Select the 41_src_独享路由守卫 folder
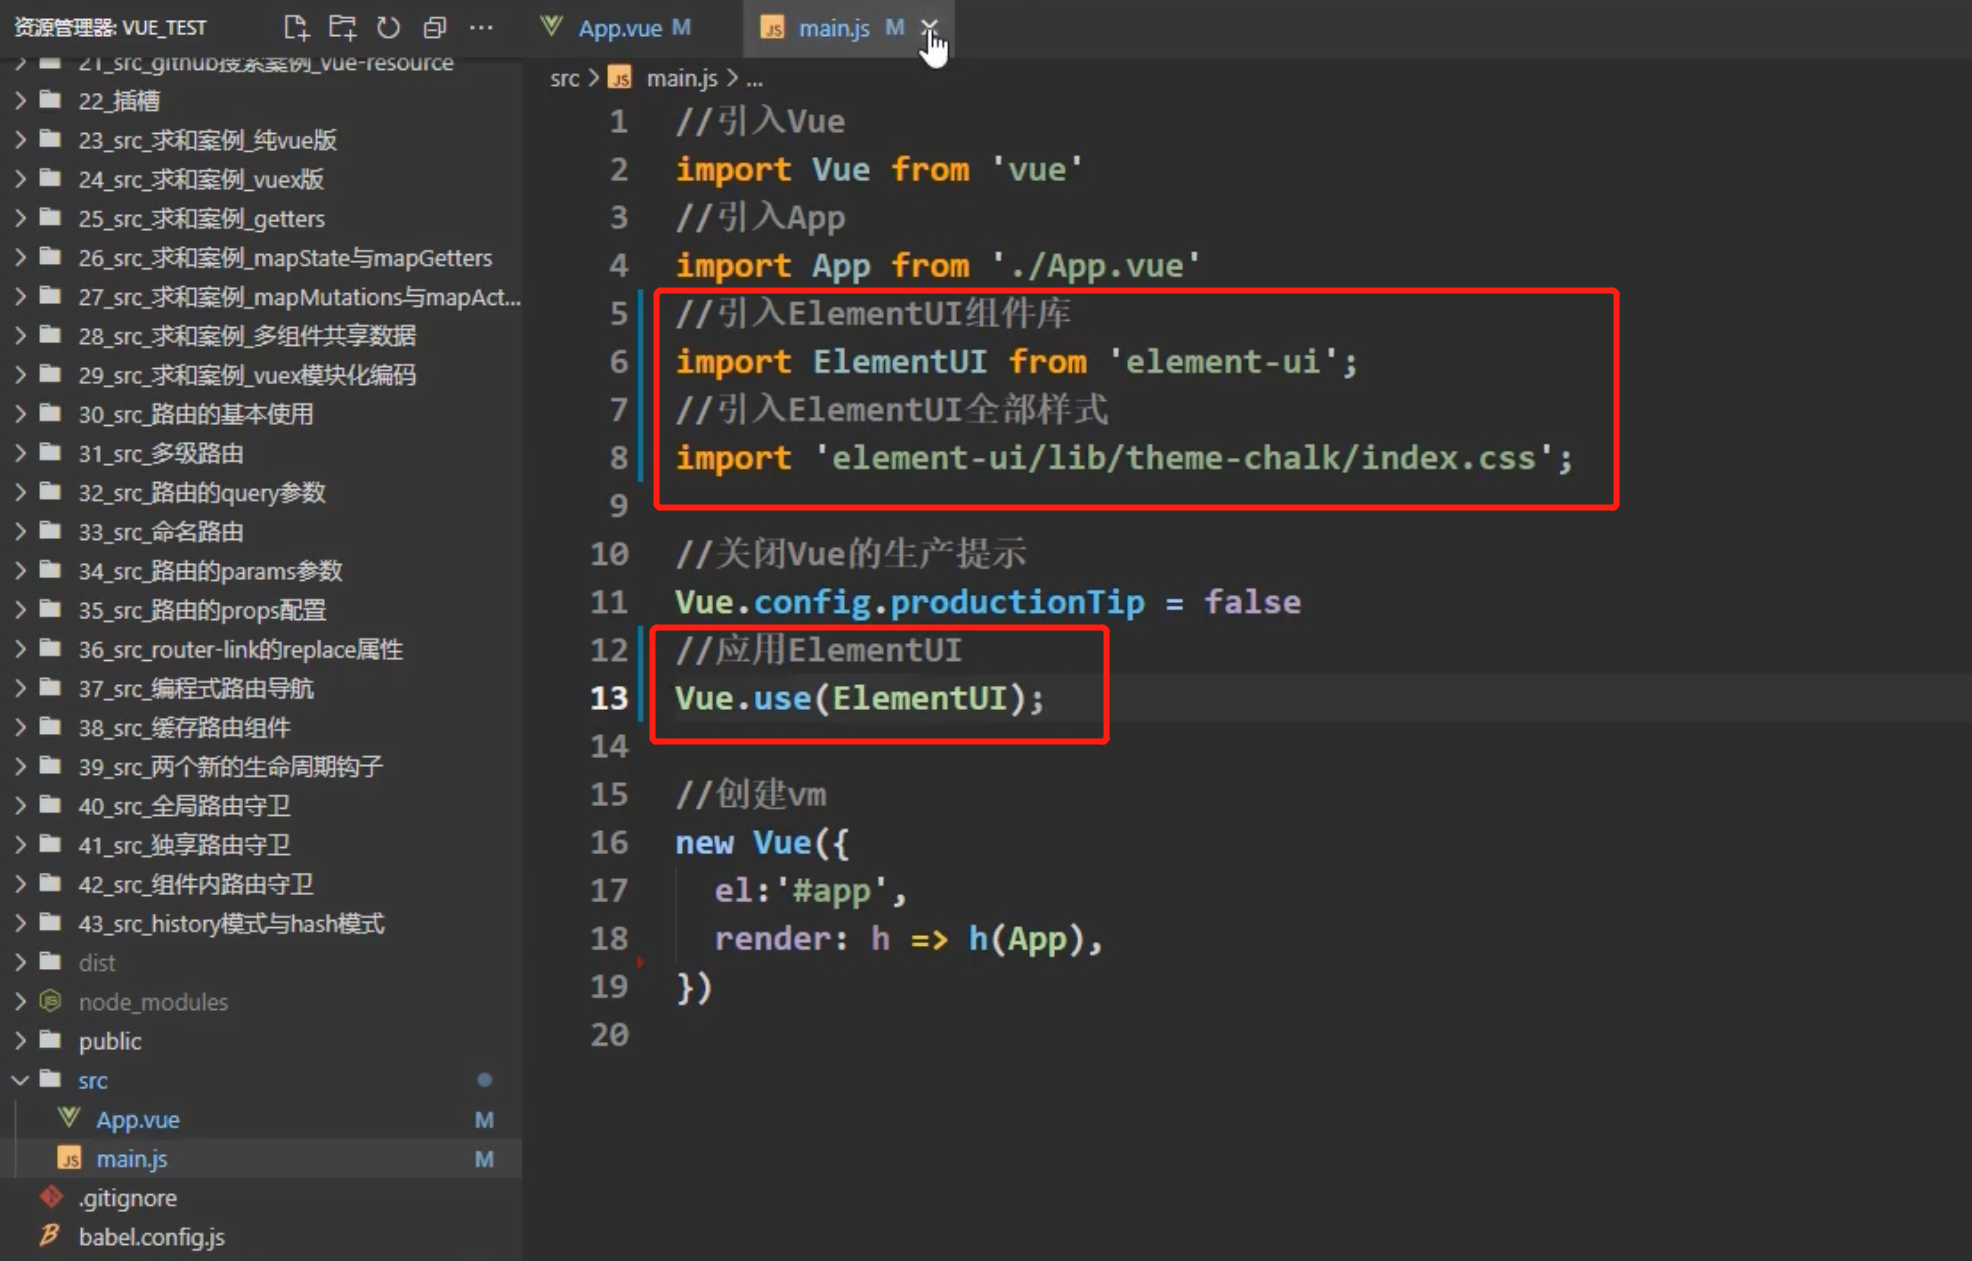1972x1261 pixels. tap(261, 845)
